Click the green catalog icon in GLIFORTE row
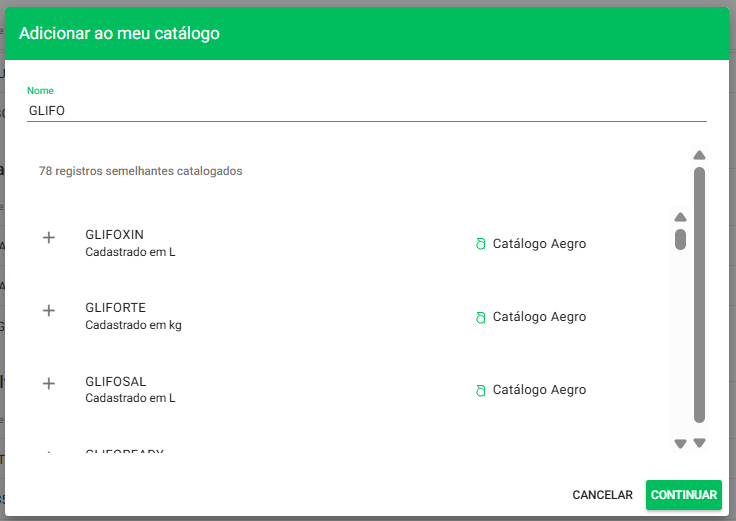 point(480,317)
